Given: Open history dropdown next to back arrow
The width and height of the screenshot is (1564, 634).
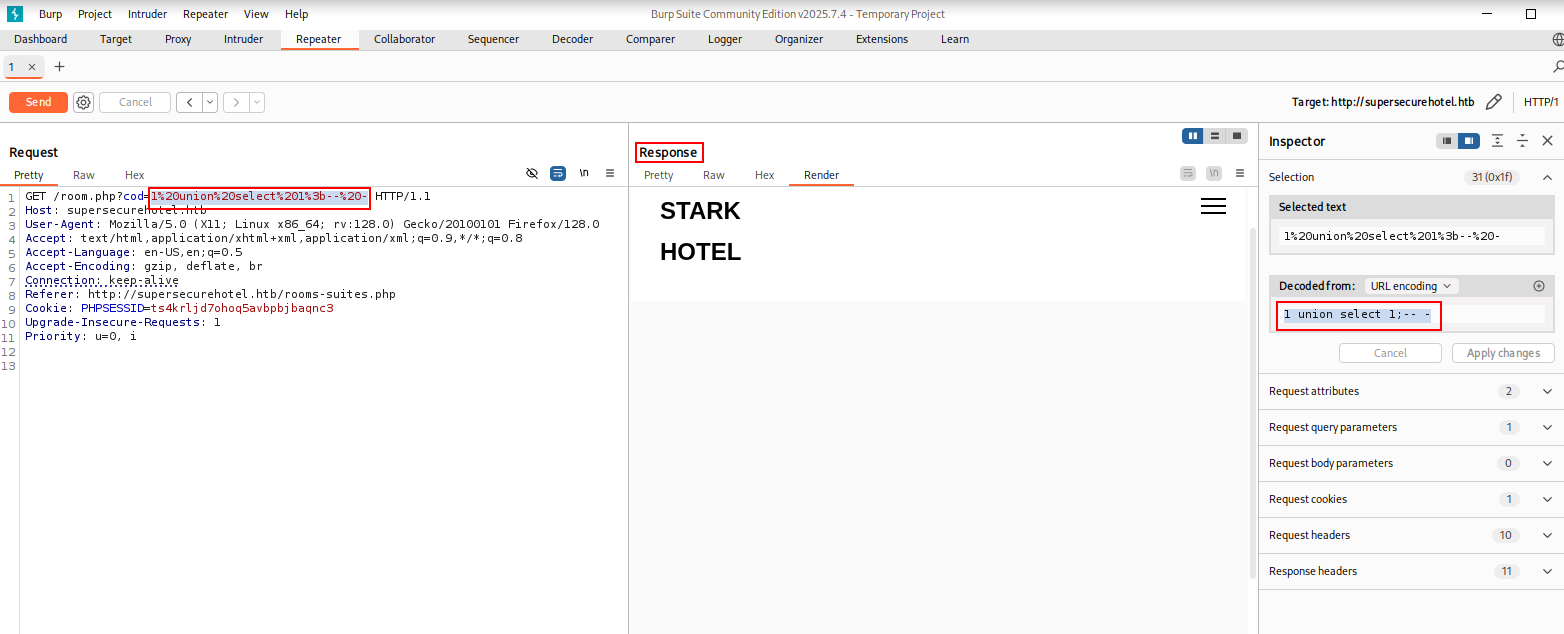Looking at the screenshot, I should [210, 102].
